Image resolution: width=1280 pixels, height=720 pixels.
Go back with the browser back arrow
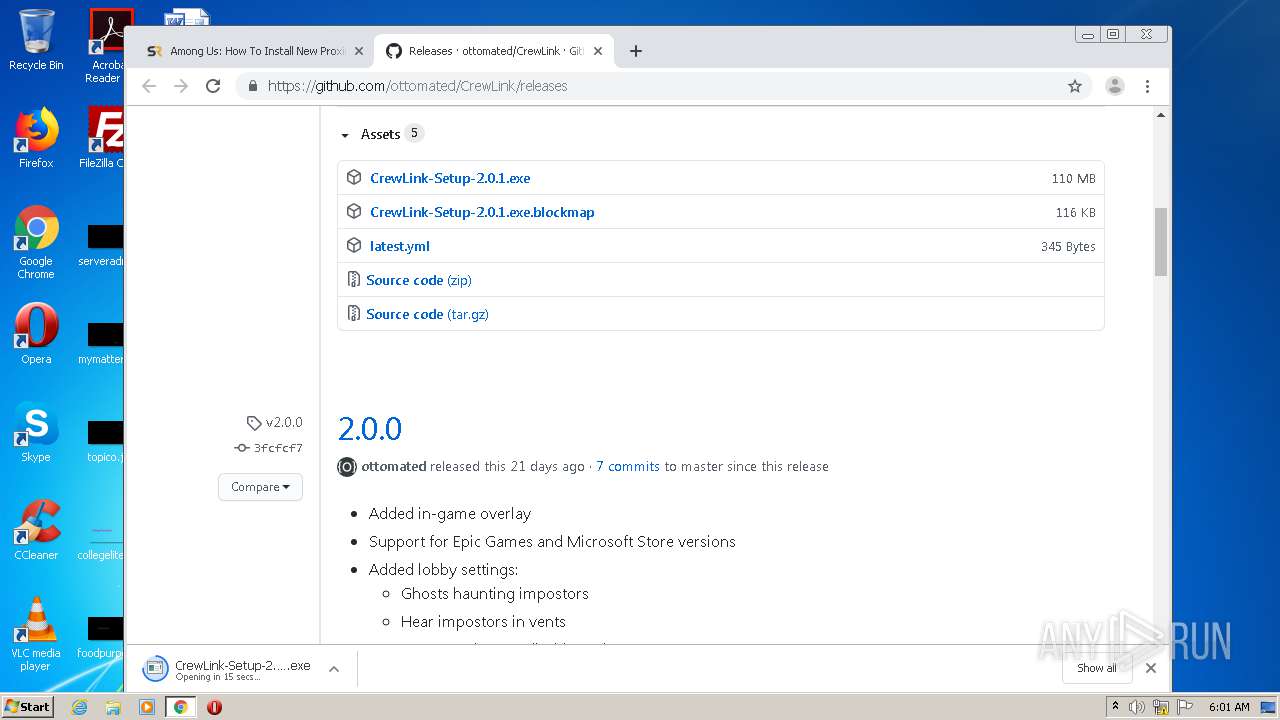[x=149, y=86]
